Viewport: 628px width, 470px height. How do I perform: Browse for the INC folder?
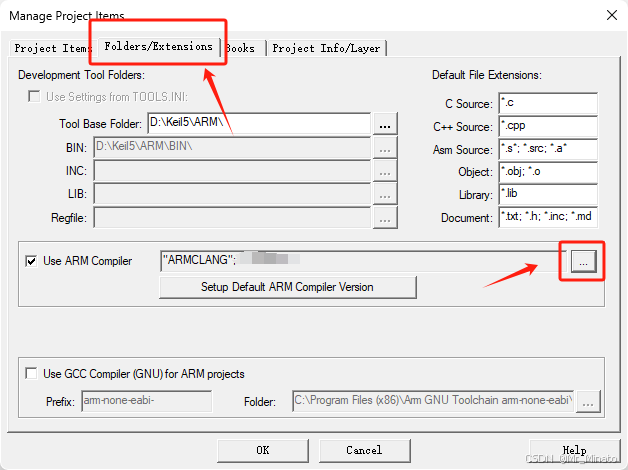pos(385,171)
